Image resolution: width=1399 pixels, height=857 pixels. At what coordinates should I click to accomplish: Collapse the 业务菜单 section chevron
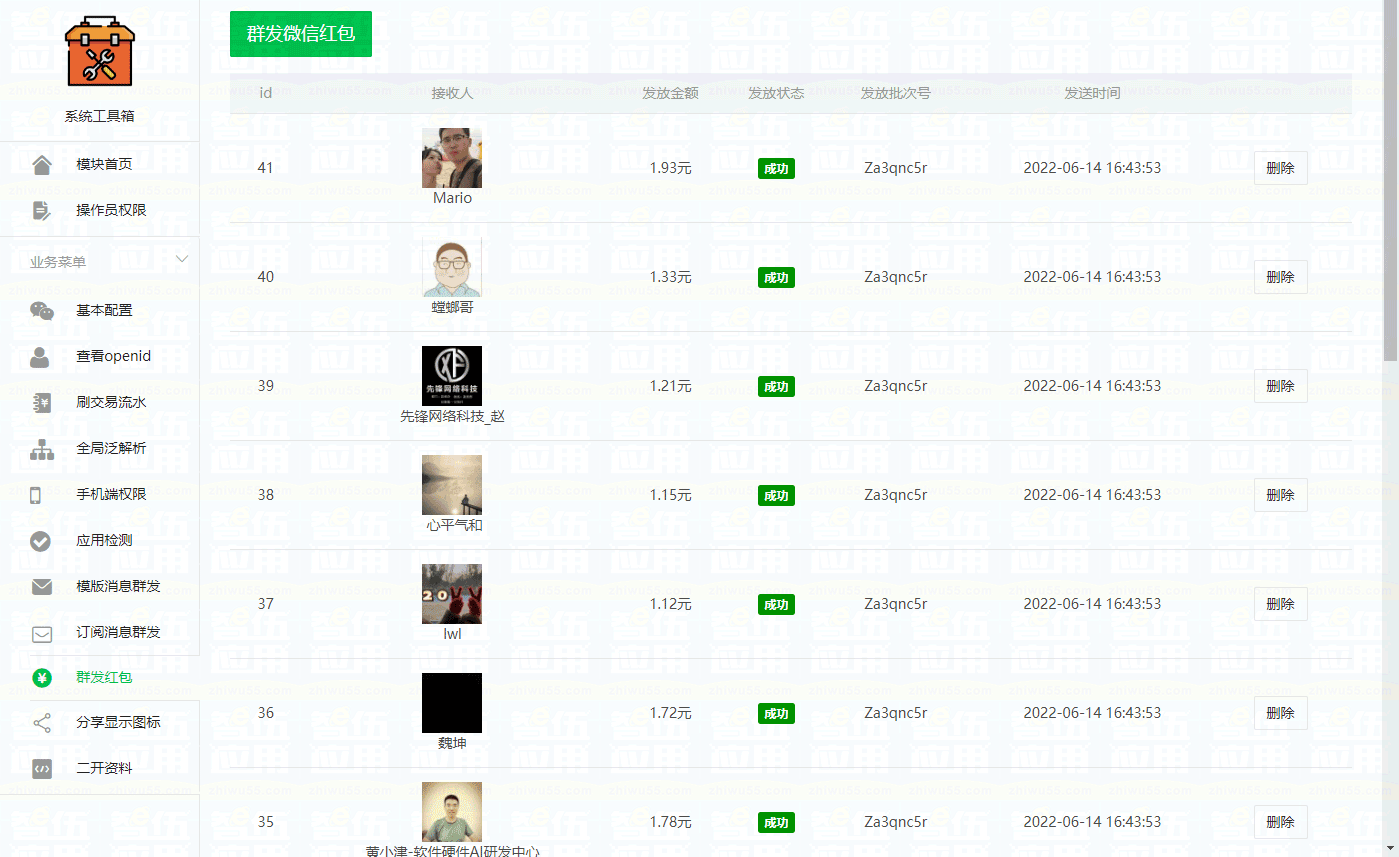click(182, 260)
